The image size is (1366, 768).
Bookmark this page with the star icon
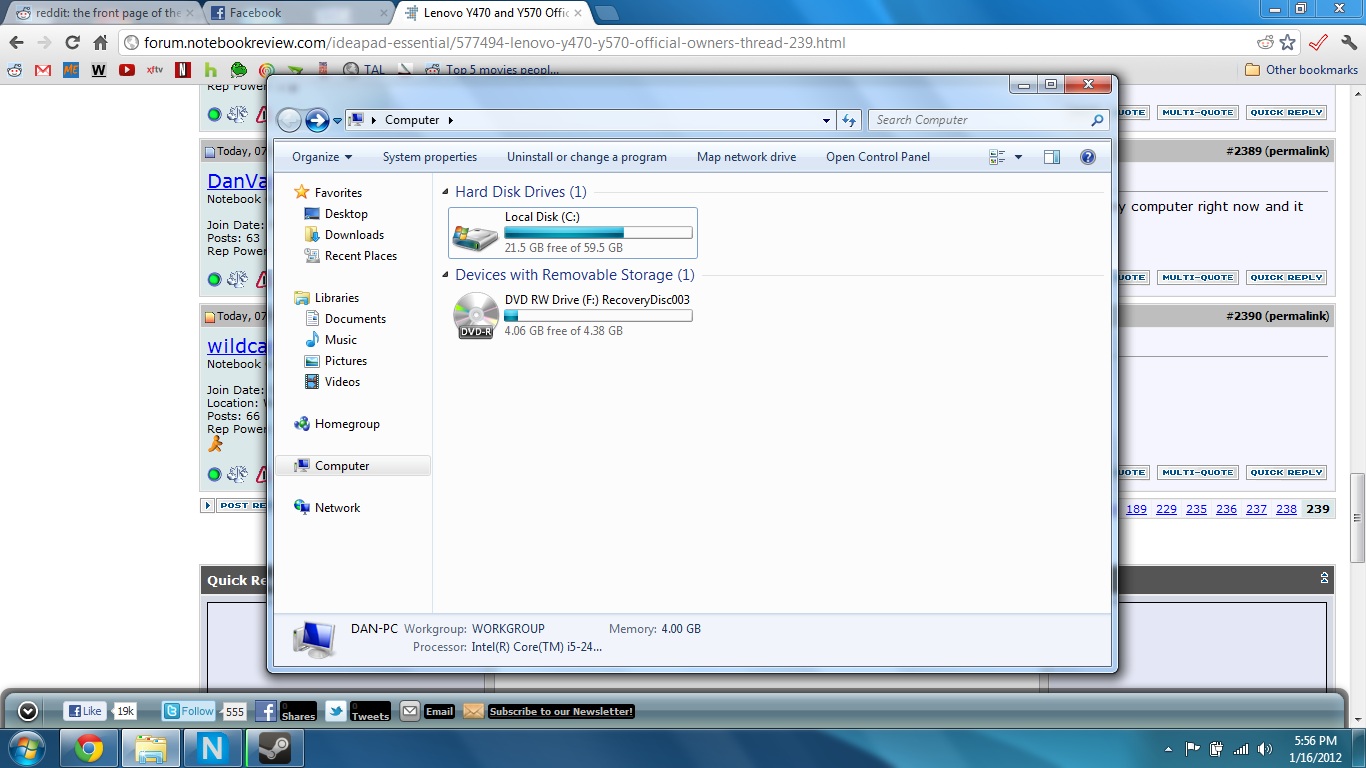click(1288, 42)
